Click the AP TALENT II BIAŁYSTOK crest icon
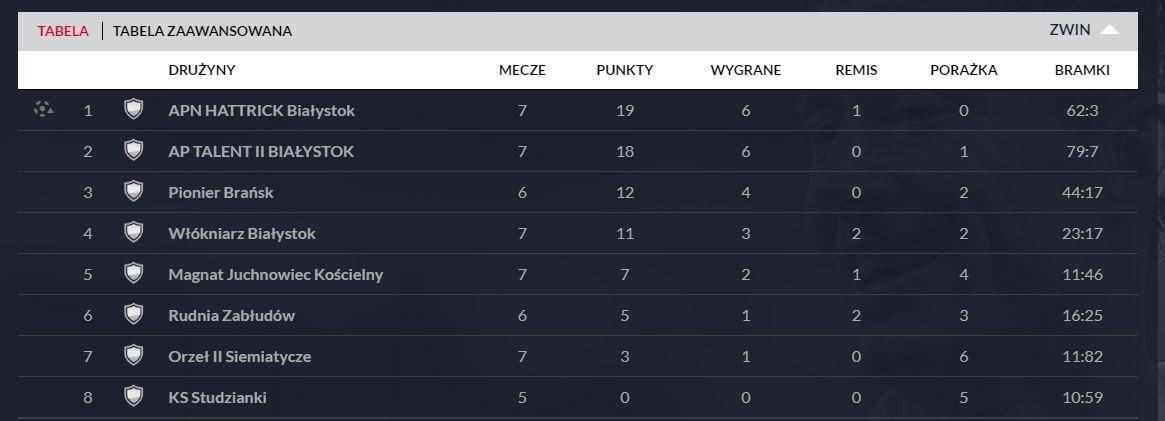 pyautogui.click(x=133, y=151)
